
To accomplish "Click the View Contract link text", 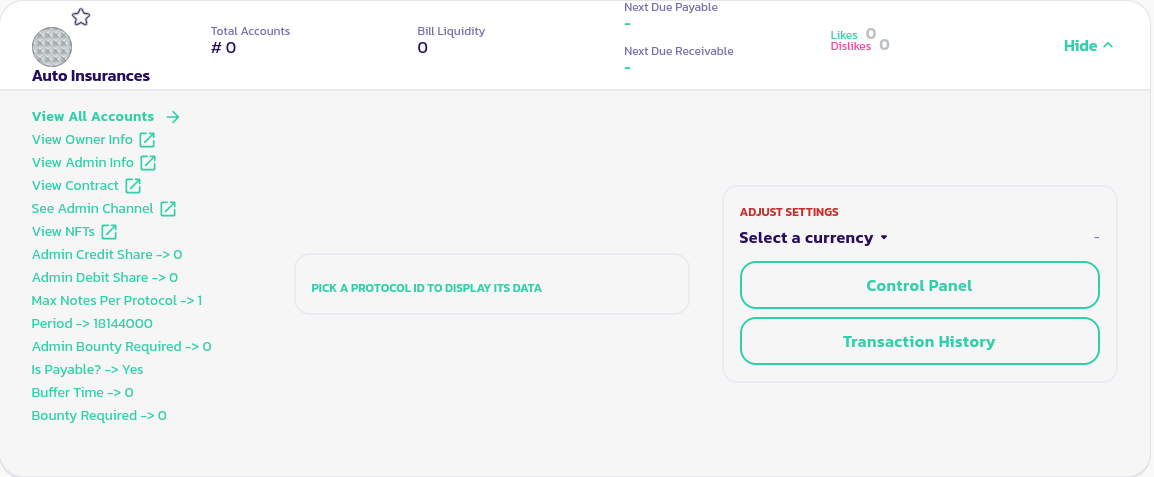I will [x=75, y=186].
